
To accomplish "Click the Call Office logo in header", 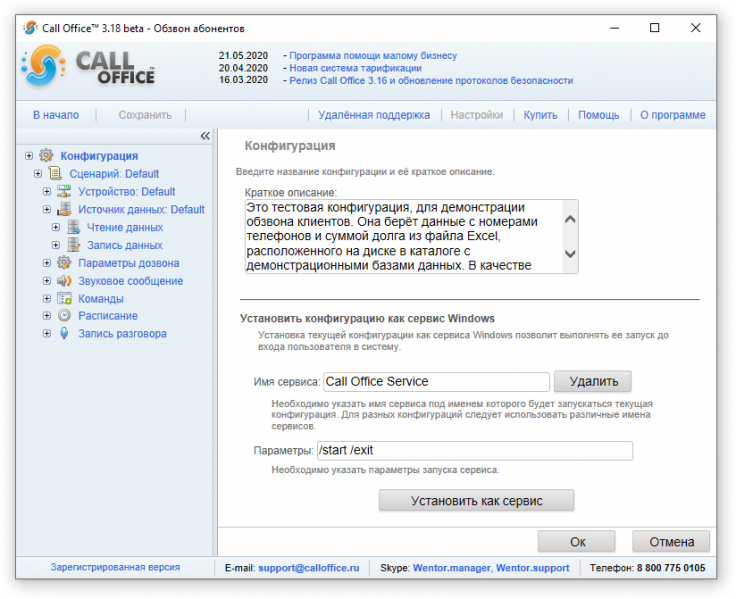I will (x=88, y=67).
